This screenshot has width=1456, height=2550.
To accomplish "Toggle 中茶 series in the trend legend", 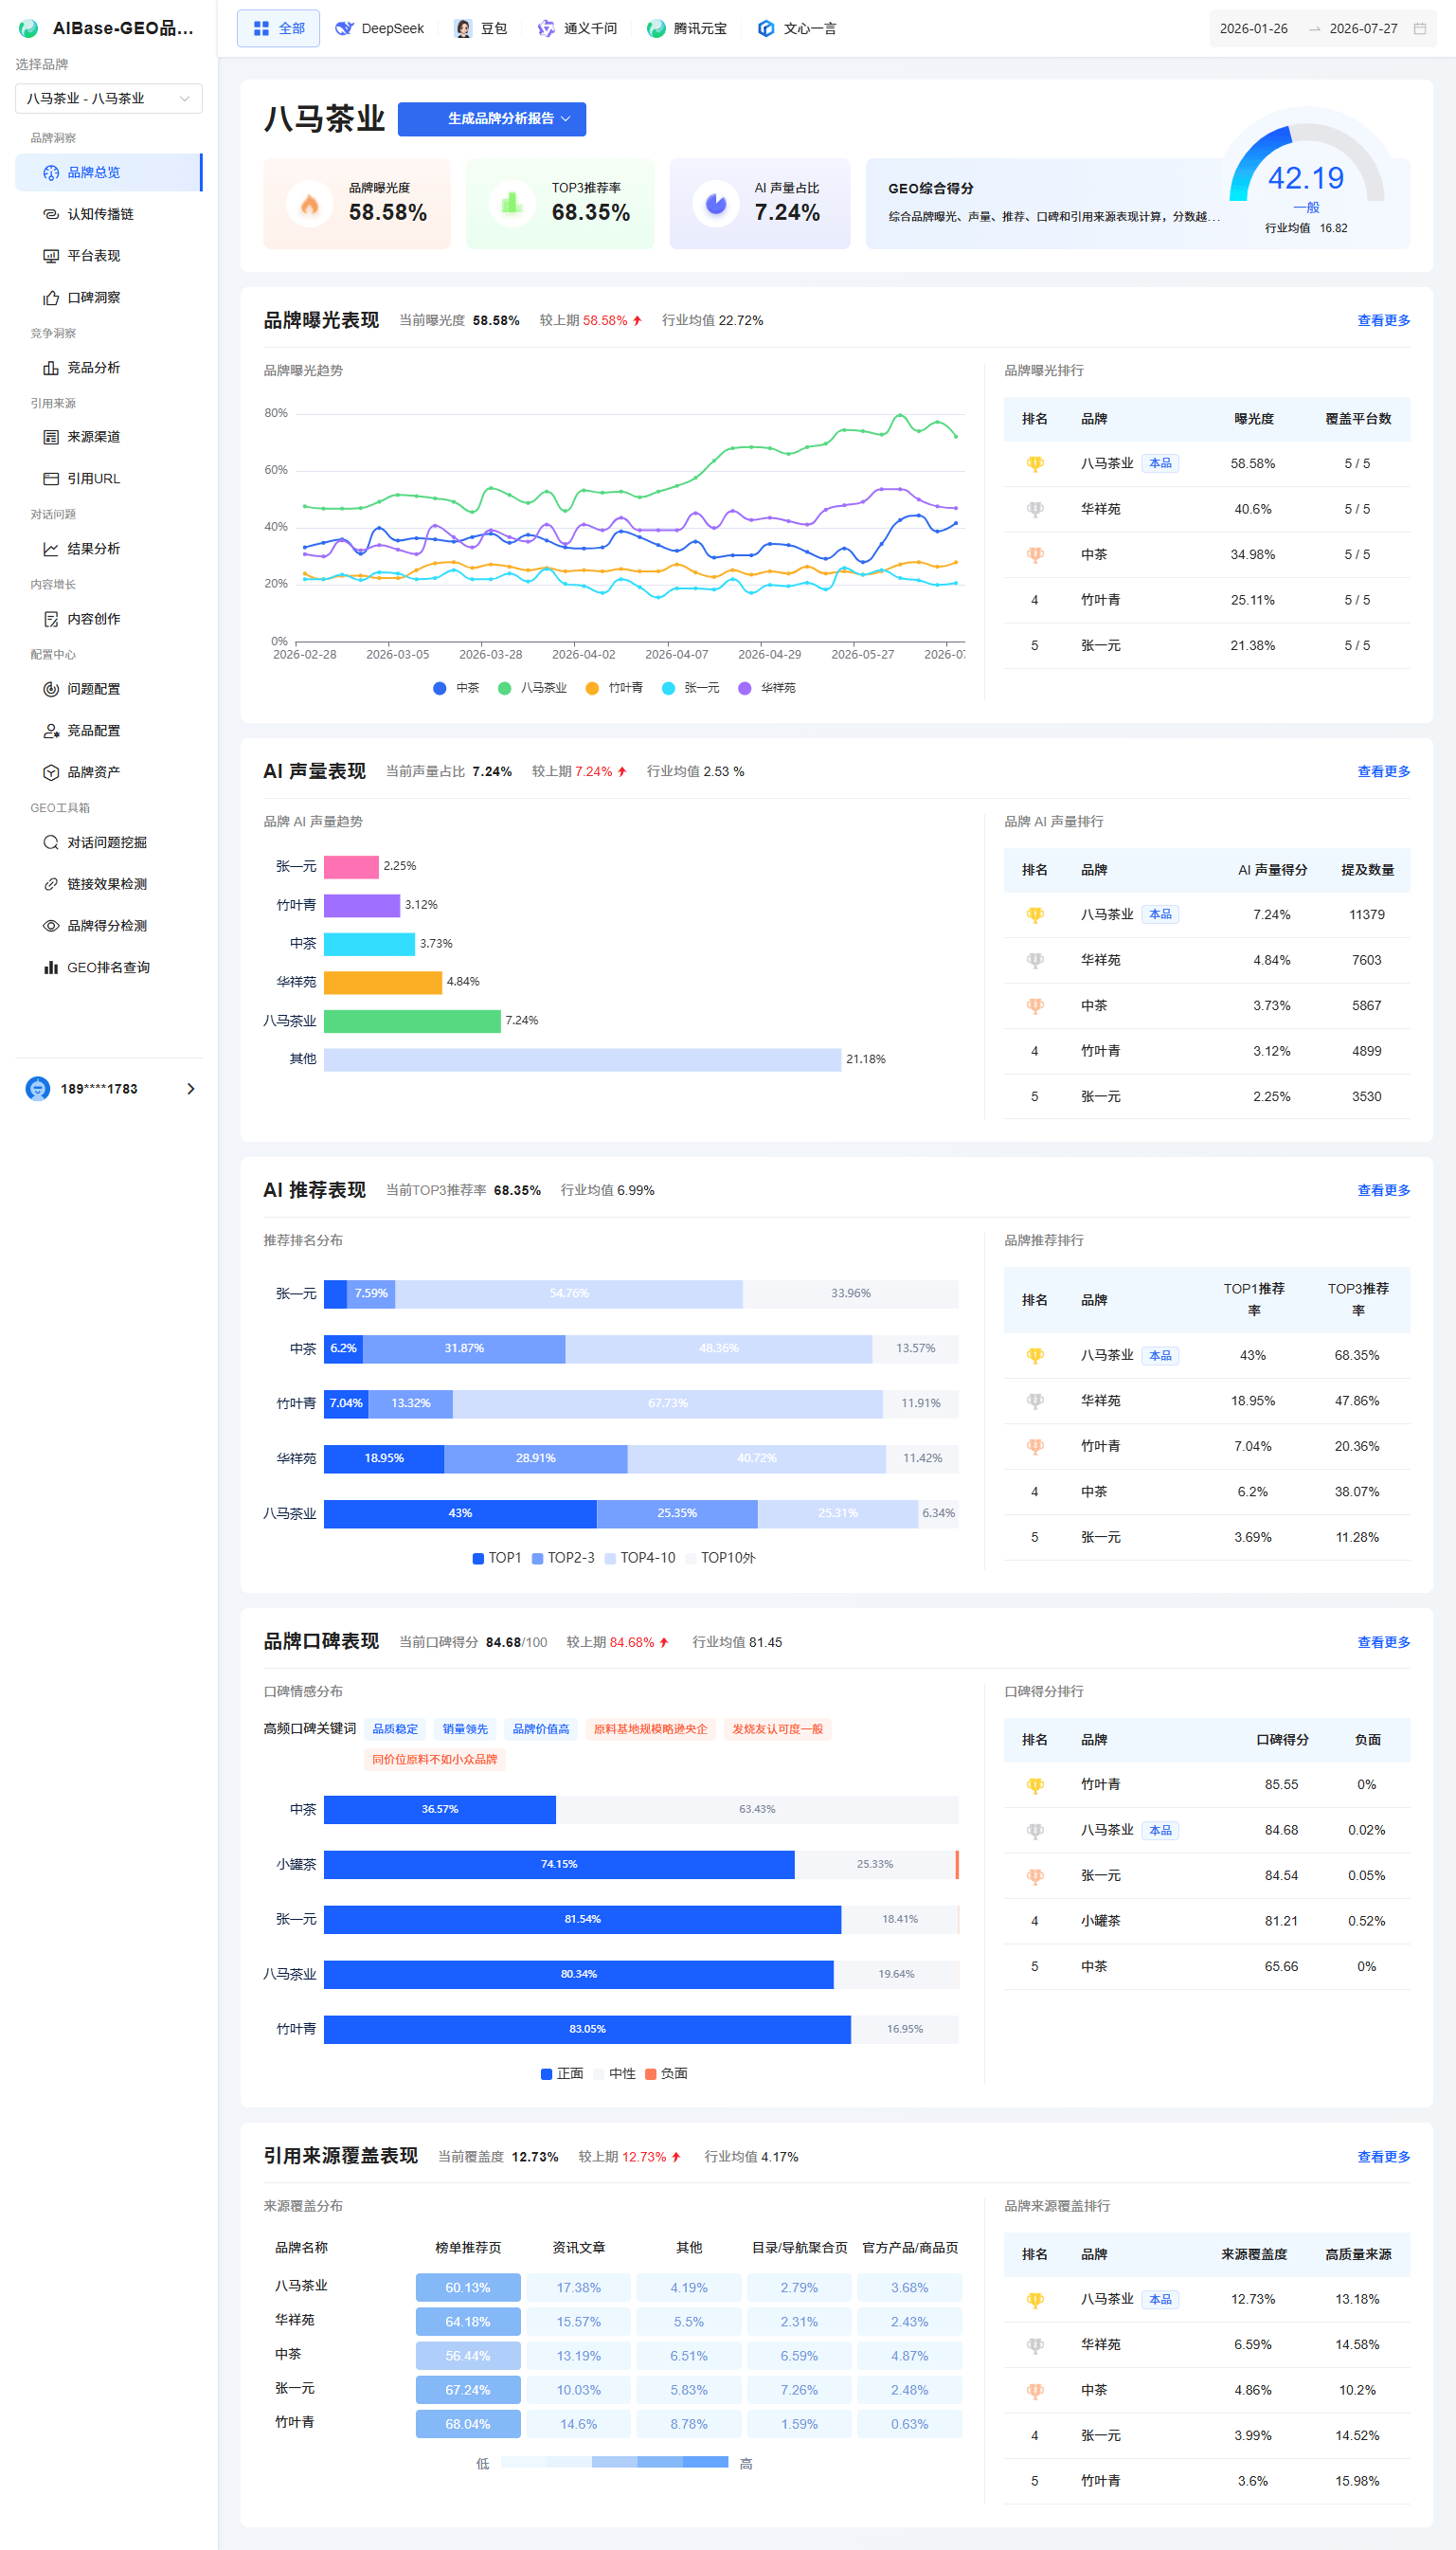I will tap(456, 688).
